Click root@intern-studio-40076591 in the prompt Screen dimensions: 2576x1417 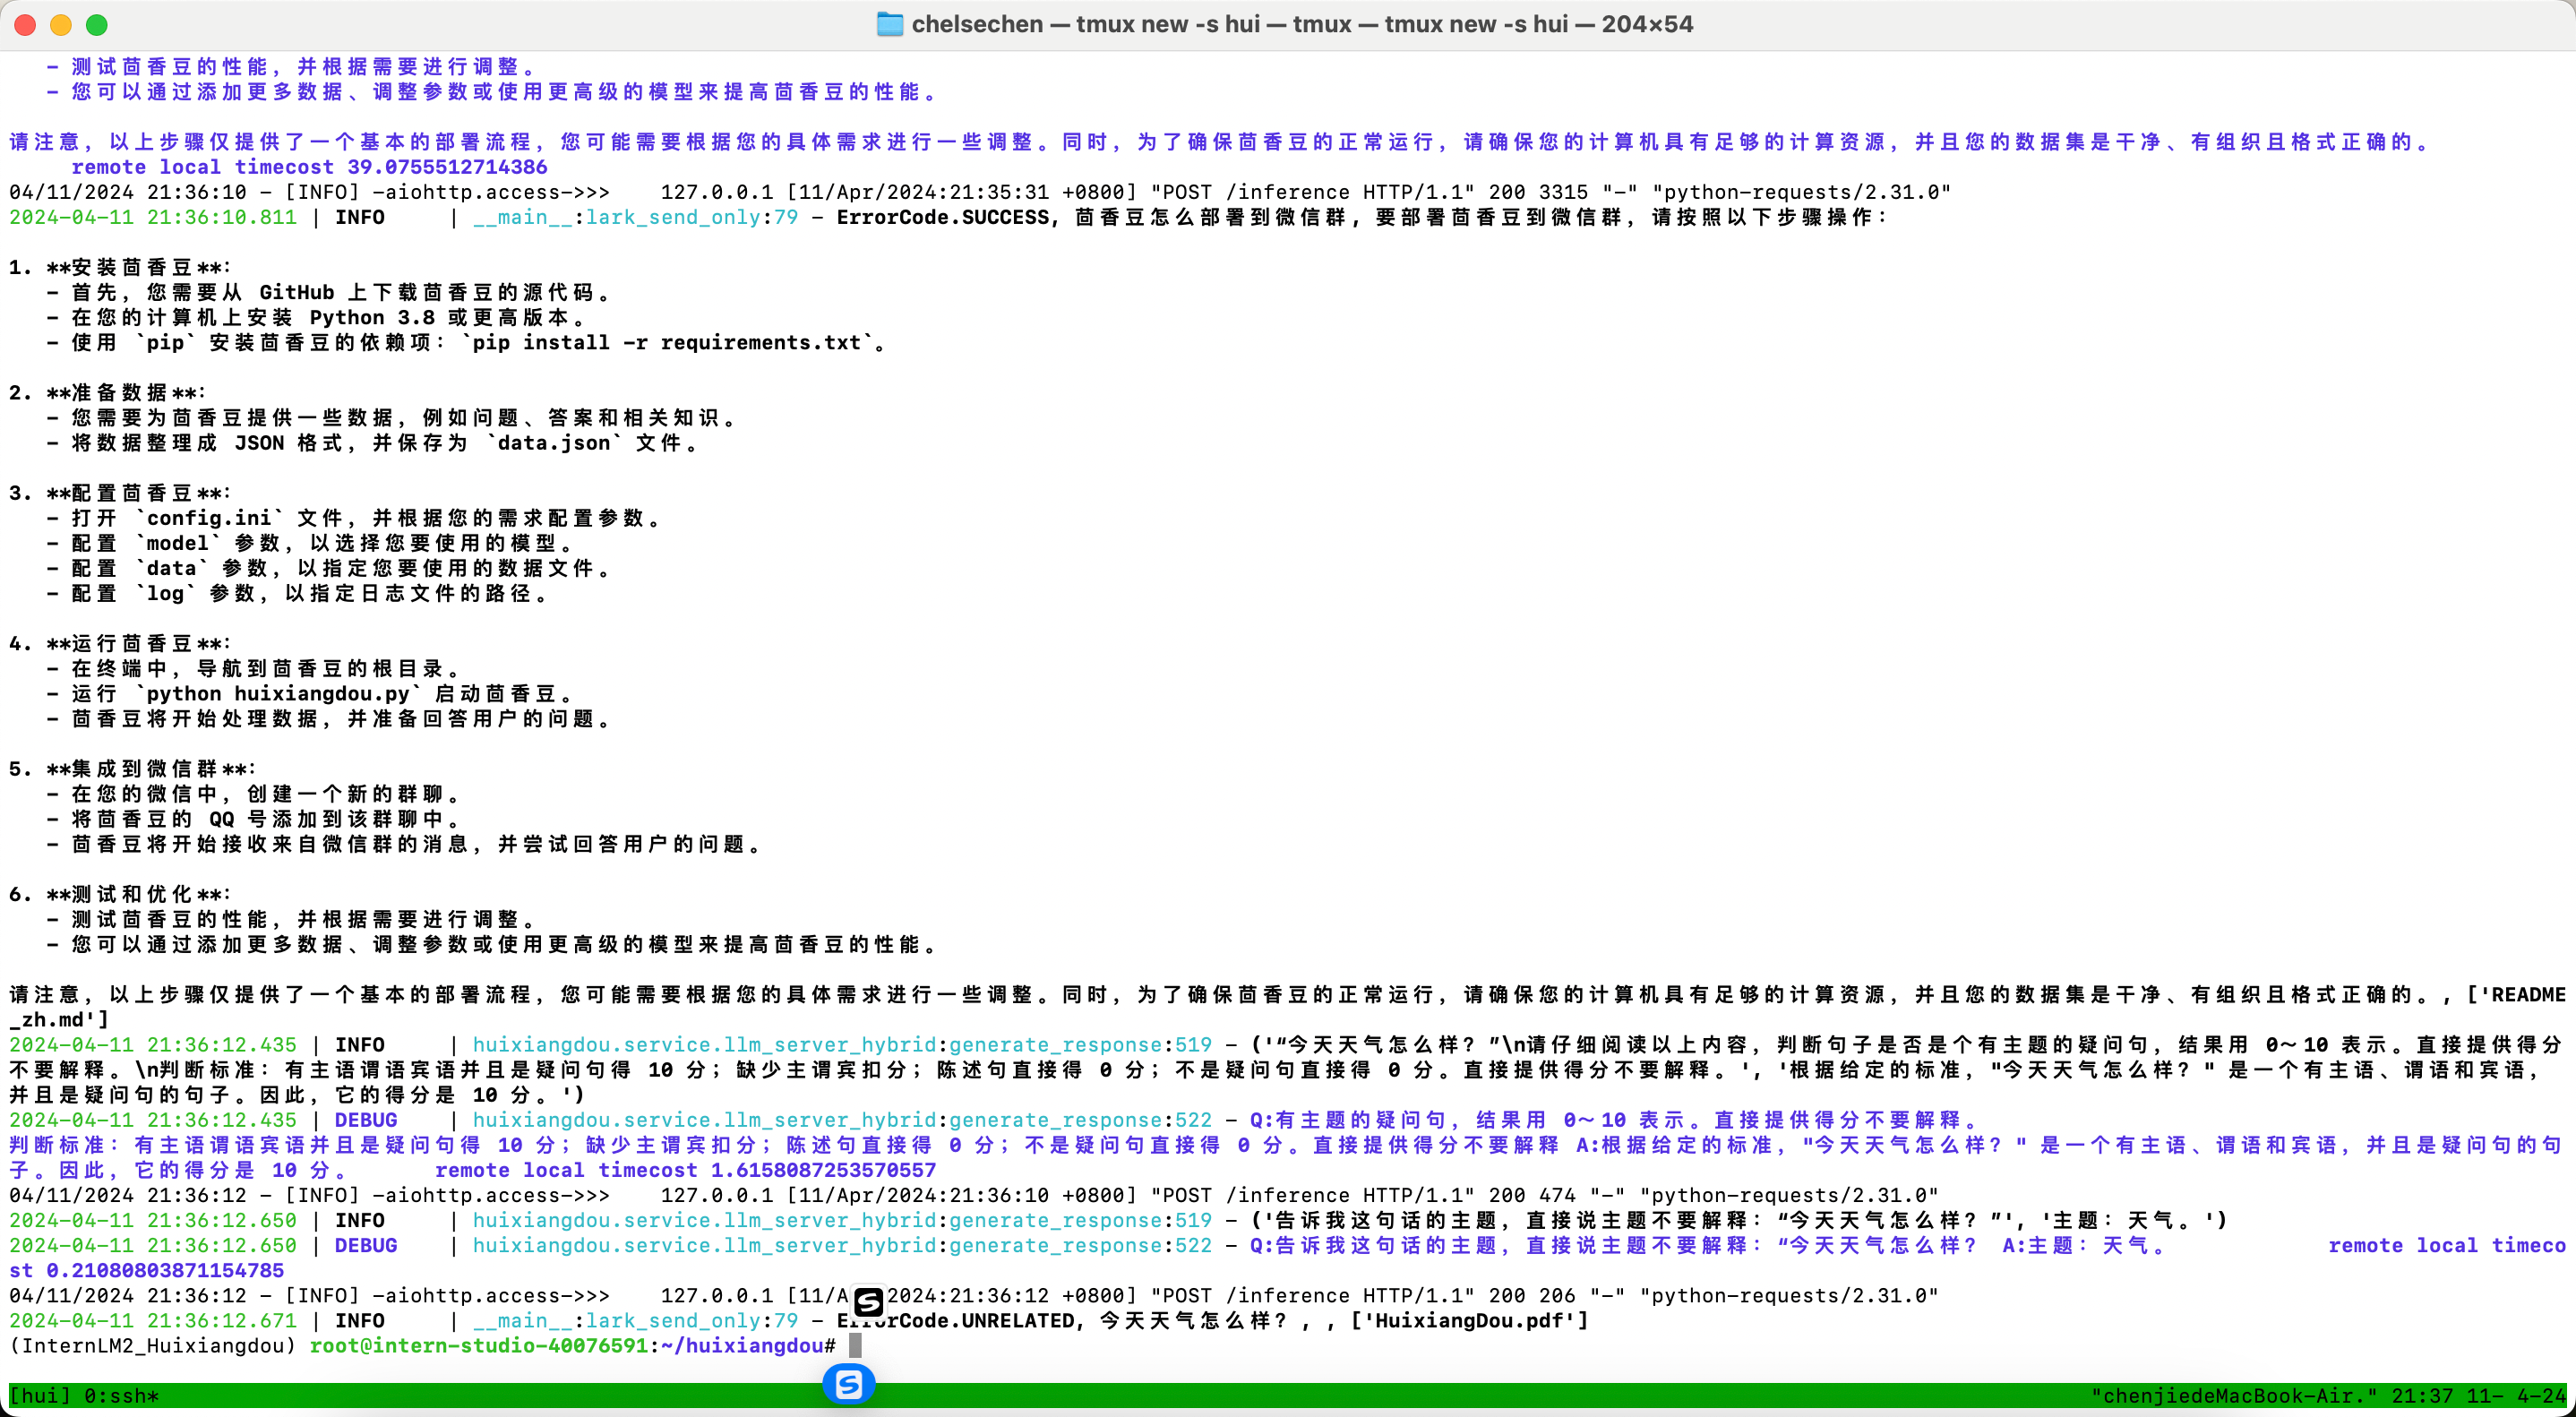478,1346
